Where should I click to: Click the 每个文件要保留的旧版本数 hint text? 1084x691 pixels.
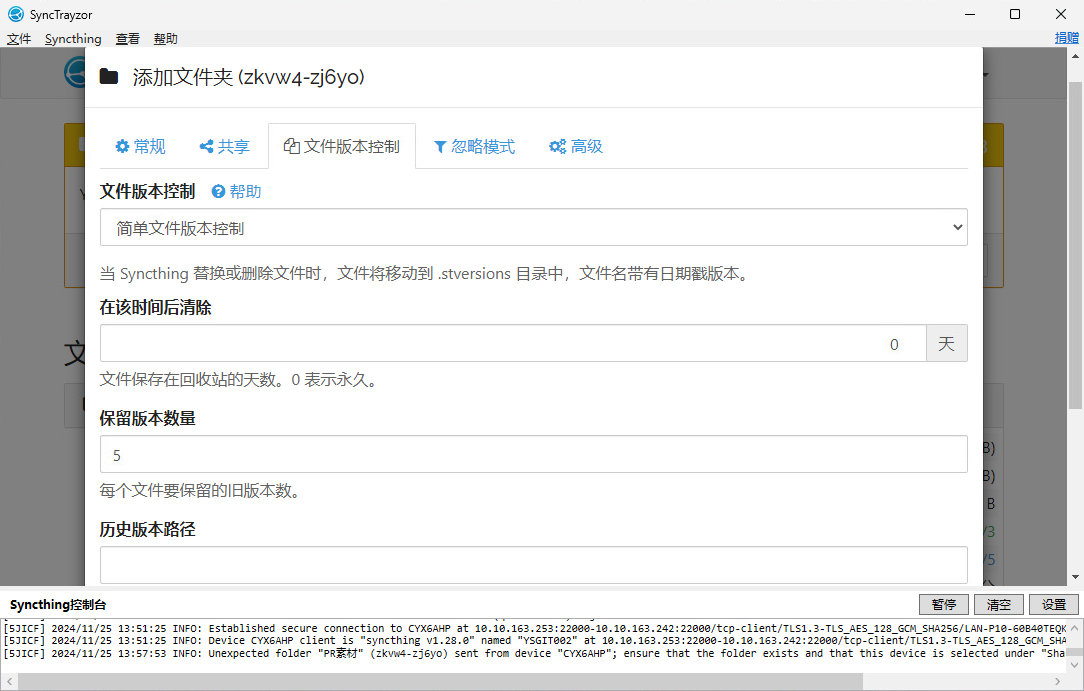pyautogui.click(x=200, y=491)
